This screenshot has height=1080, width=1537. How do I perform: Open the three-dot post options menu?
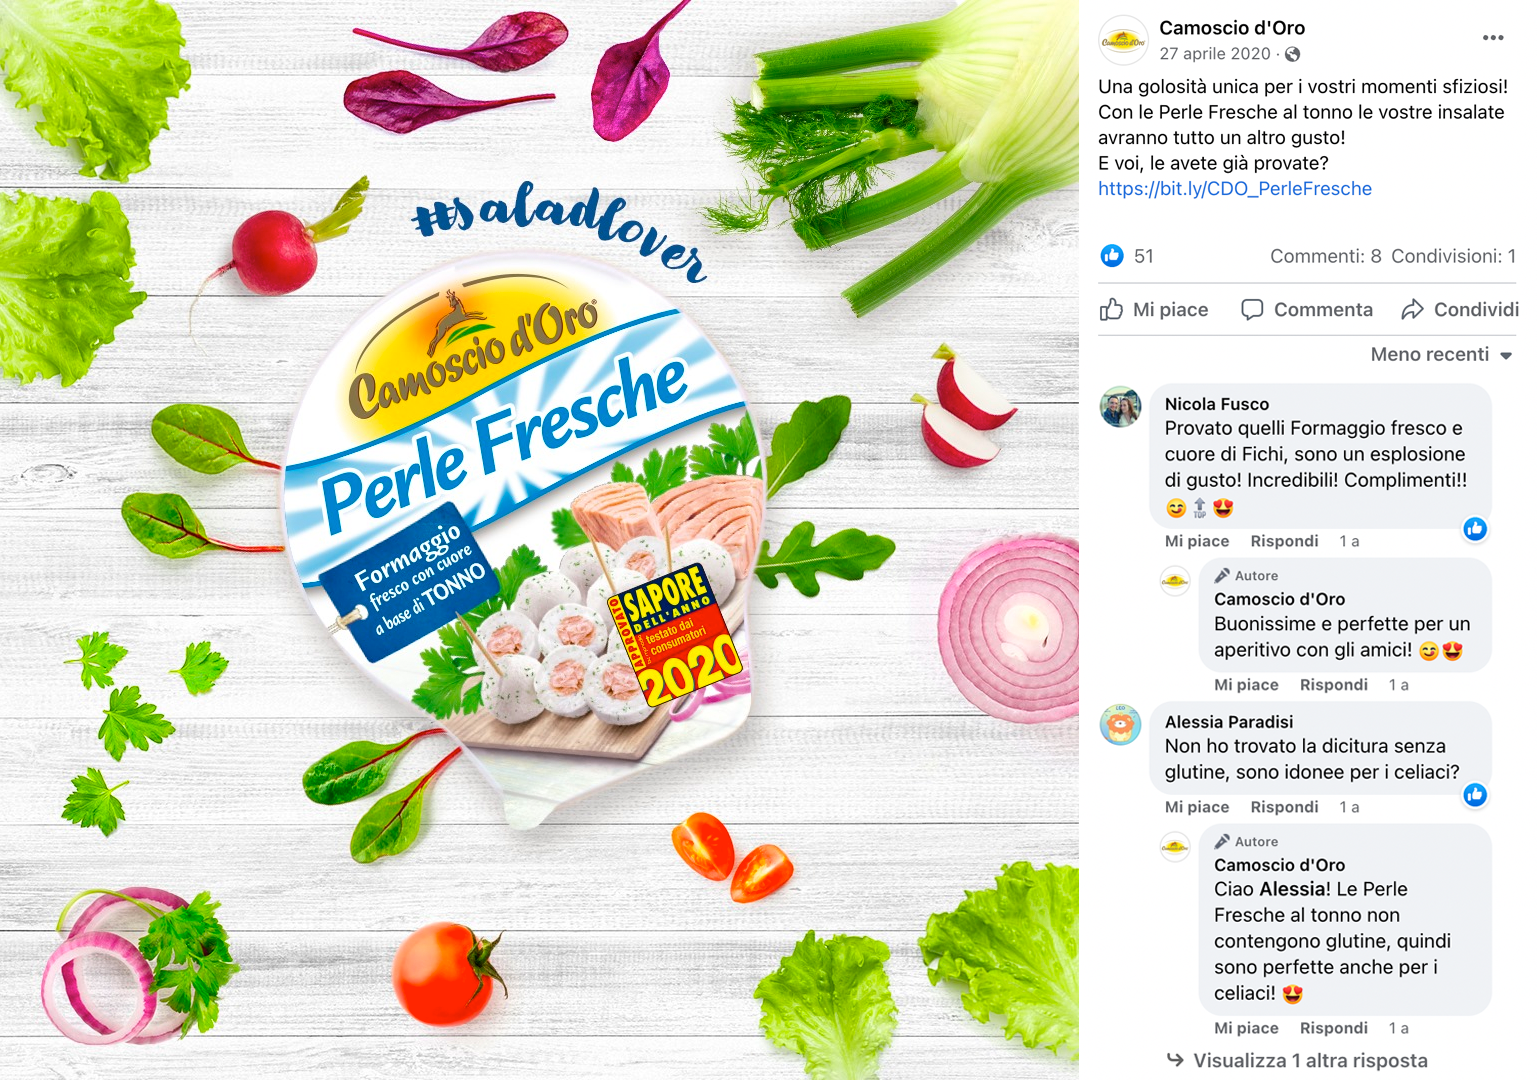1493,38
